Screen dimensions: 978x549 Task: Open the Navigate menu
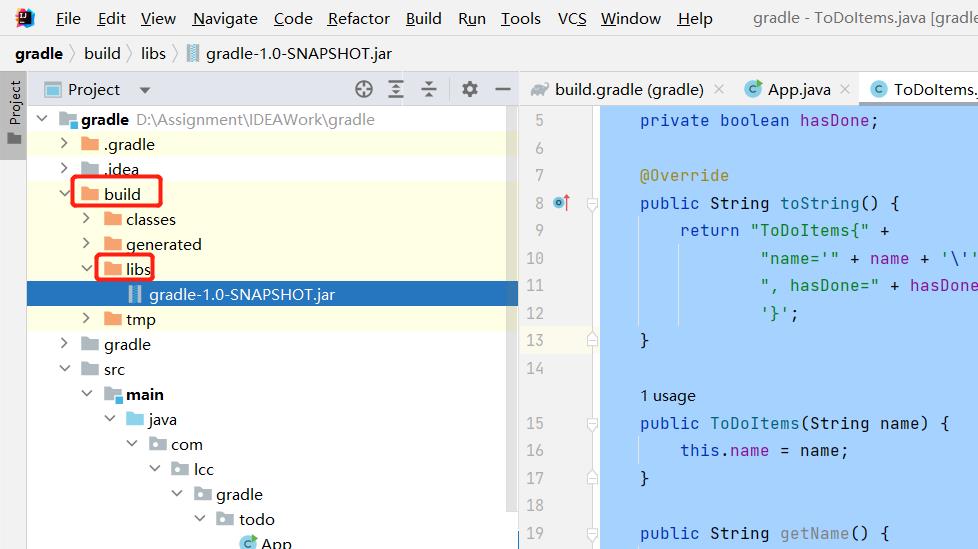click(225, 19)
